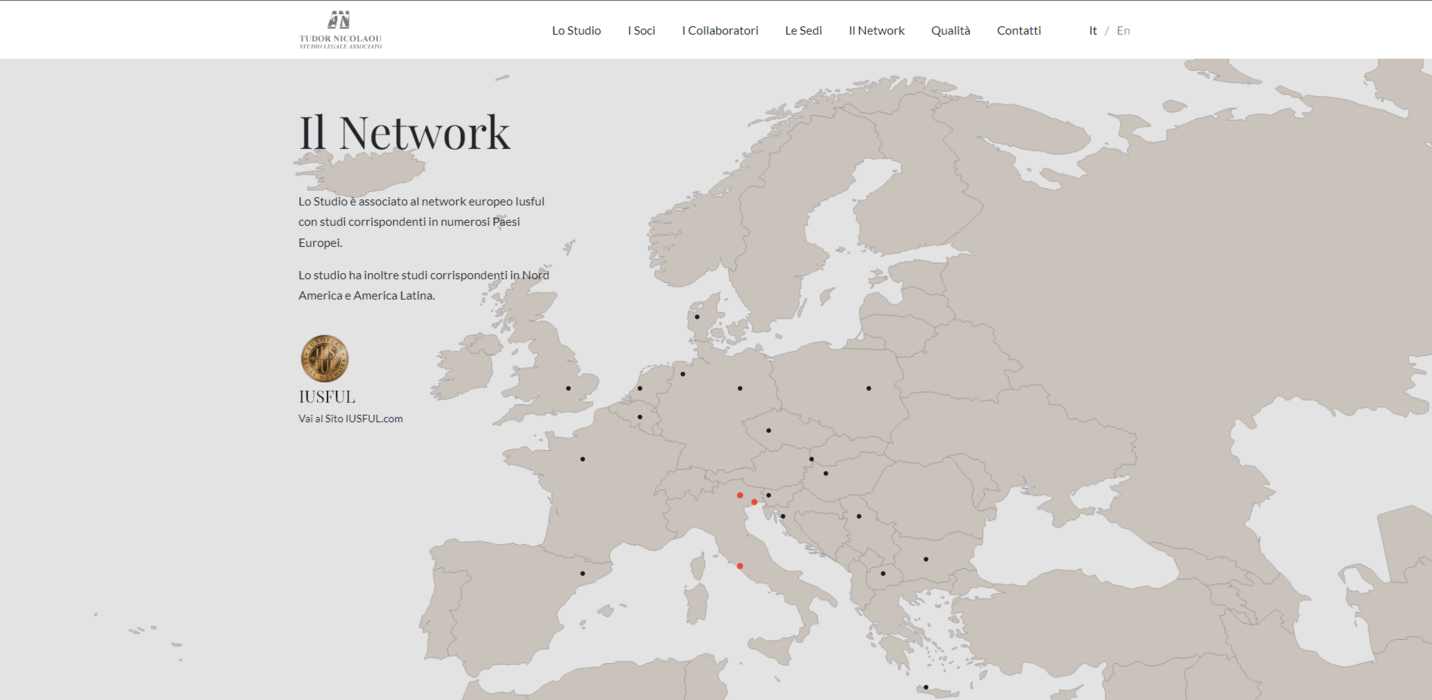Click the map marker in Poland
Image resolution: width=1432 pixels, height=700 pixels.
click(x=869, y=388)
